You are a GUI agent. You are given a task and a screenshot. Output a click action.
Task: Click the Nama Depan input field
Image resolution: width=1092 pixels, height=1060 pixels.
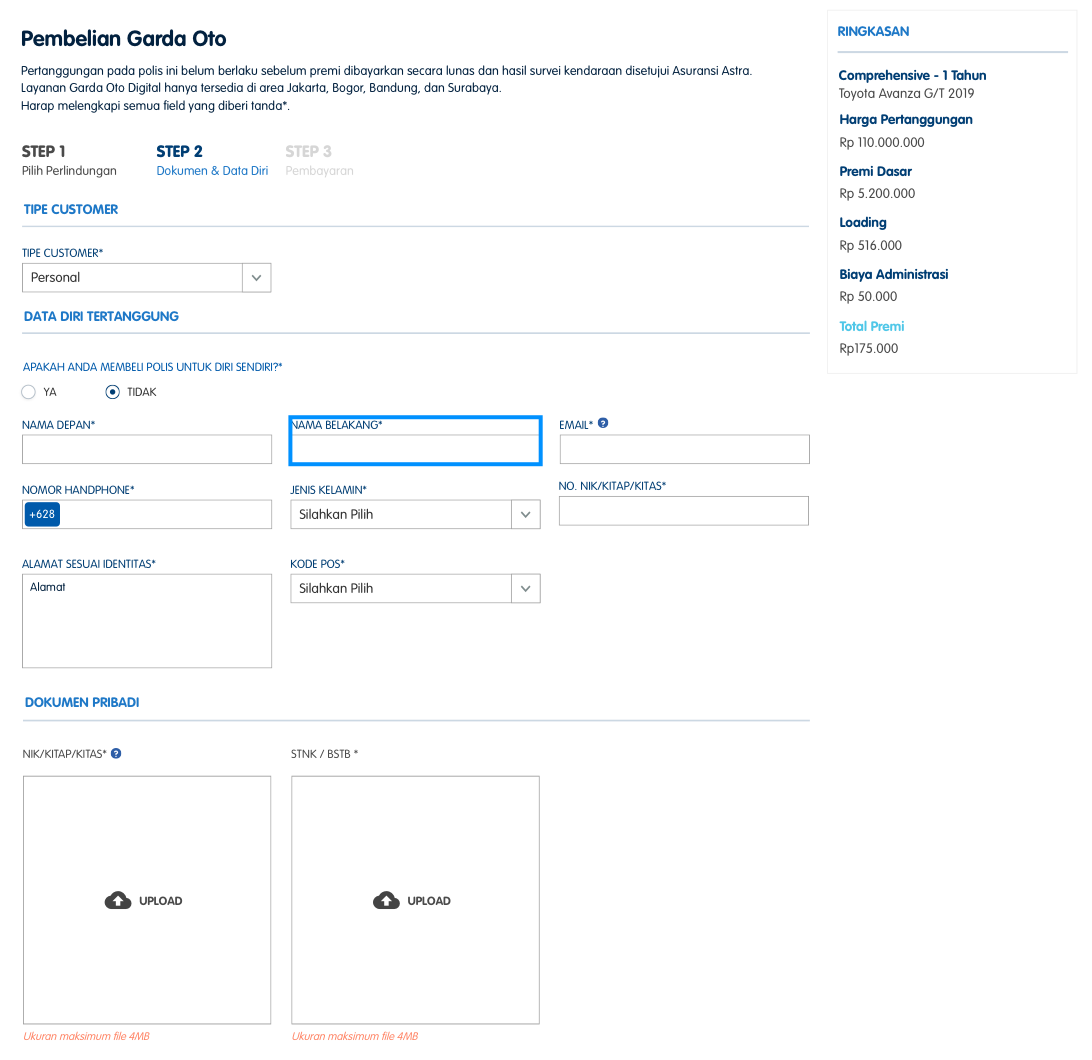click(x=147, y=449)
